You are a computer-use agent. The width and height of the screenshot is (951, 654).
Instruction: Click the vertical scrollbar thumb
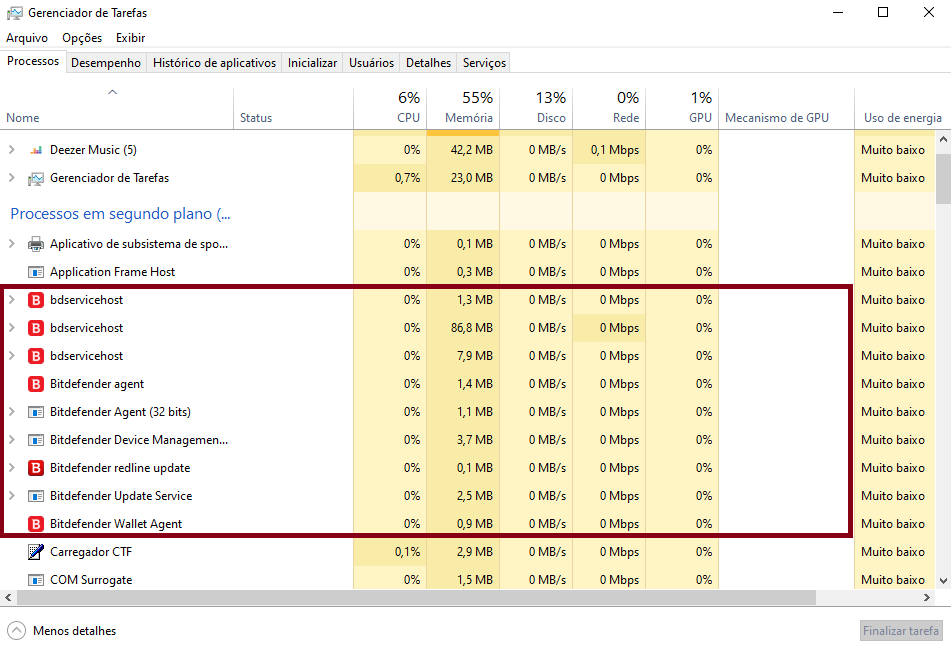pyautogui.click(x=943, y=178)
